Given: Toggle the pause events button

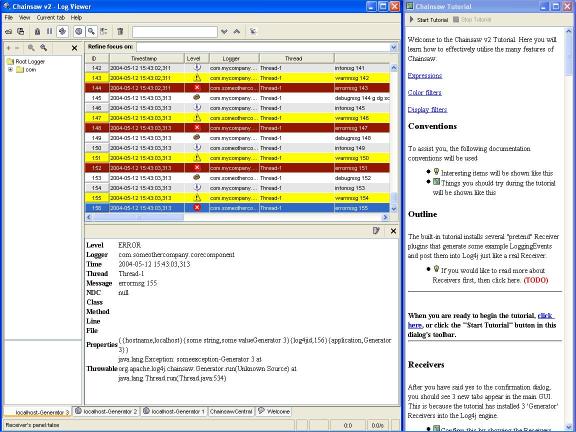Looking at the screenshot, I should tap(50, 32).
